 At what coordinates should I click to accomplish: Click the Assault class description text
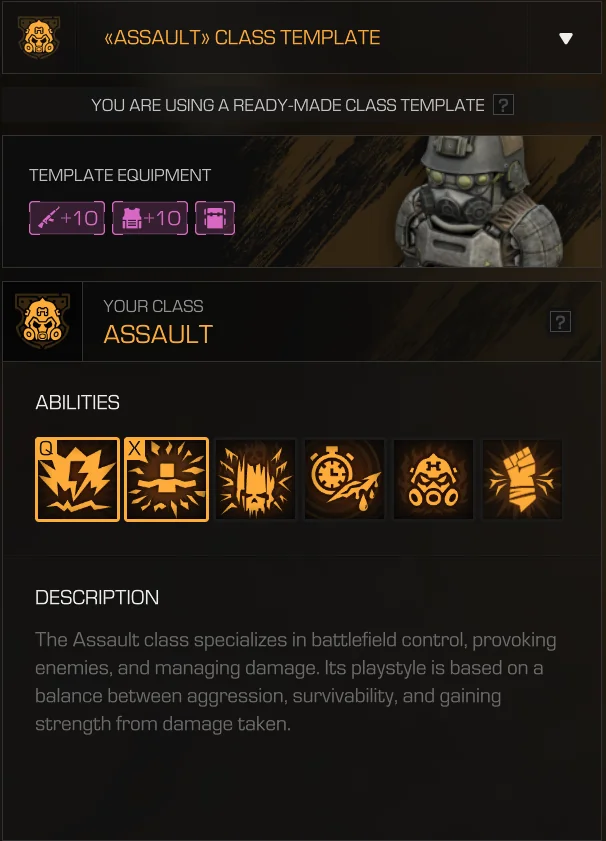point(295,682)
